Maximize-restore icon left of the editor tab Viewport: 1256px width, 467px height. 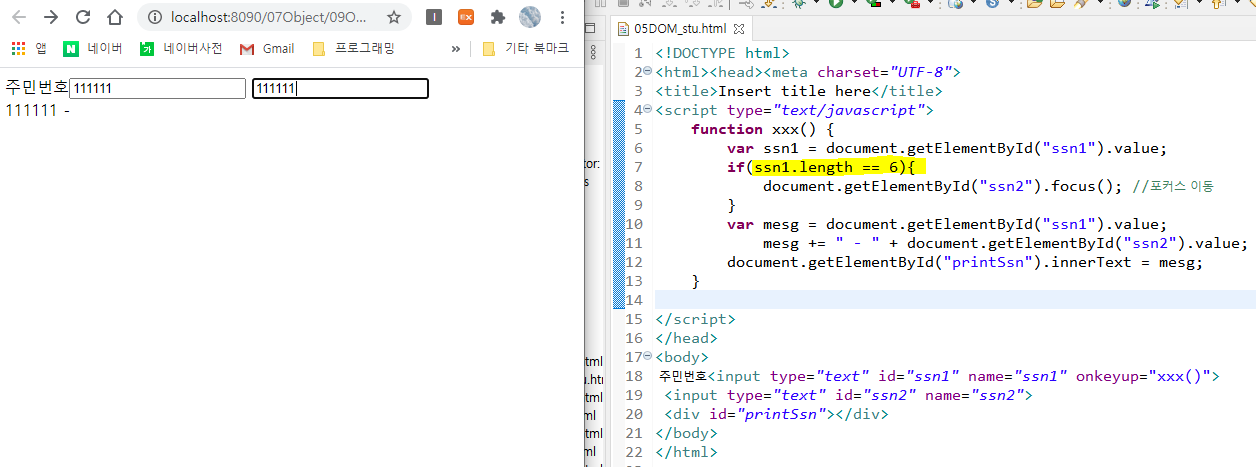click(x=590, y=29)
